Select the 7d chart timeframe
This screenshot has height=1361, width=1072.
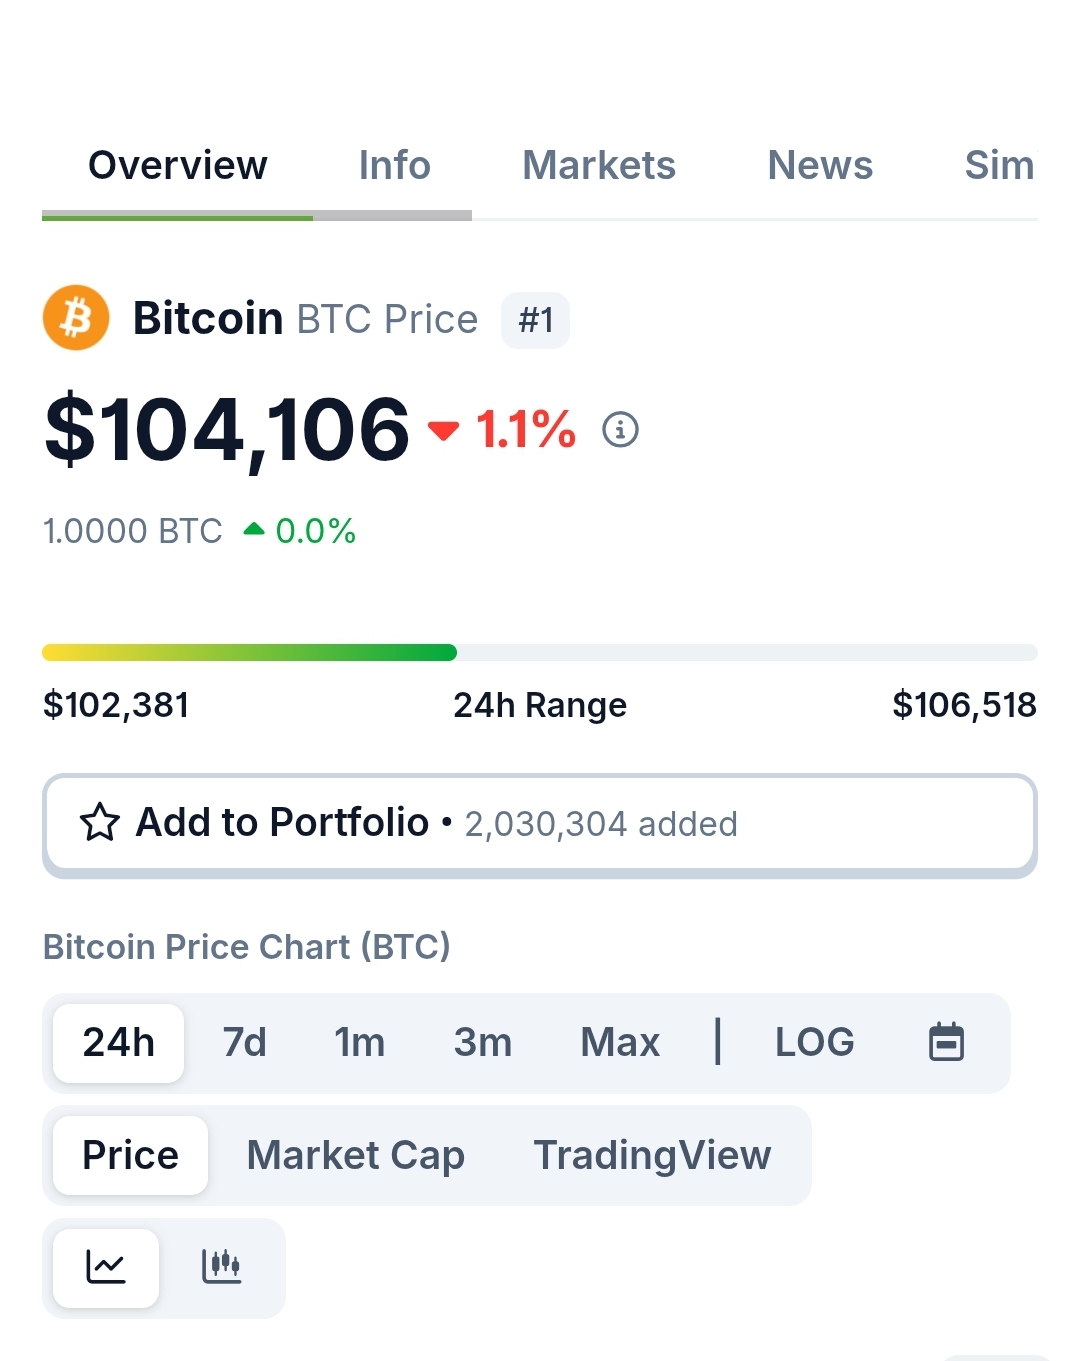pyautogui.click(x=244, y=1042)
